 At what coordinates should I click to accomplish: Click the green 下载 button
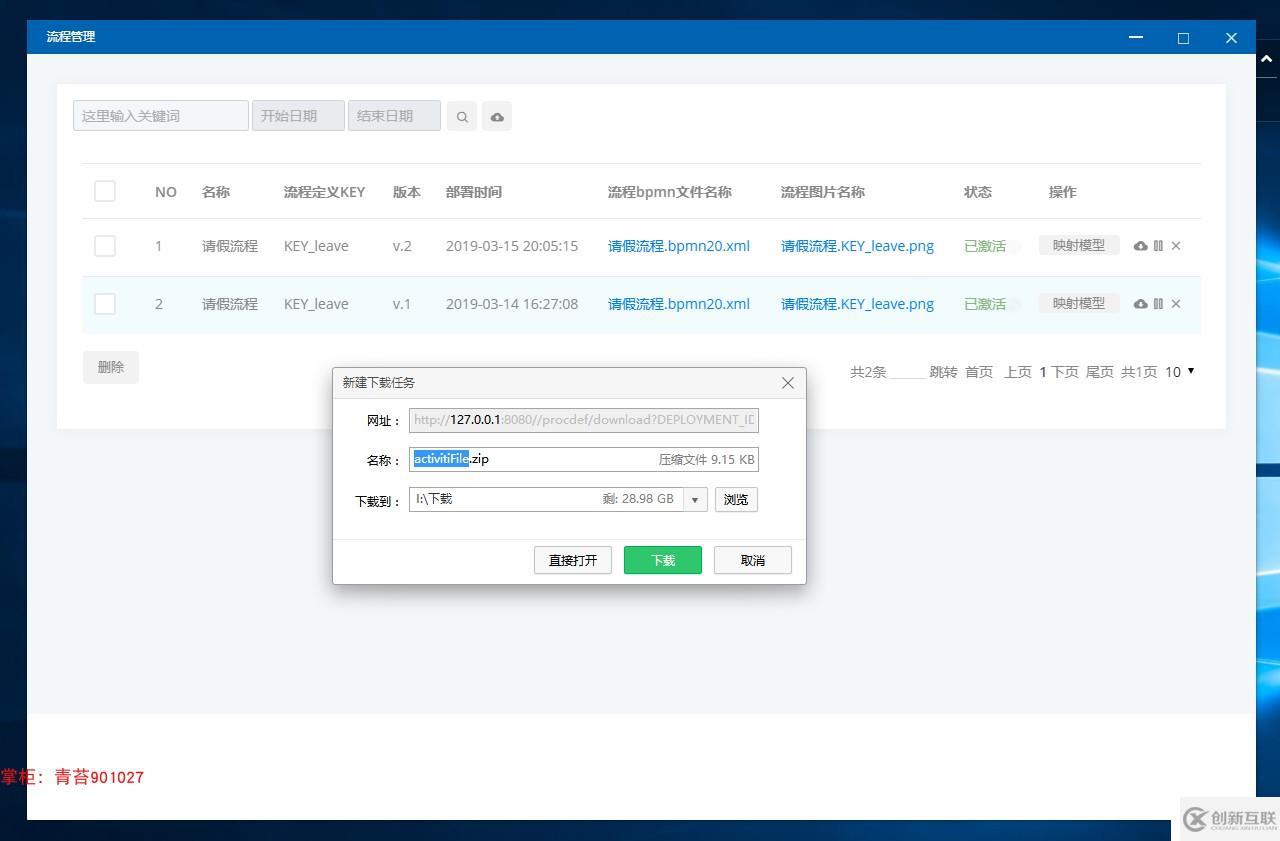[x=663, y=560]
